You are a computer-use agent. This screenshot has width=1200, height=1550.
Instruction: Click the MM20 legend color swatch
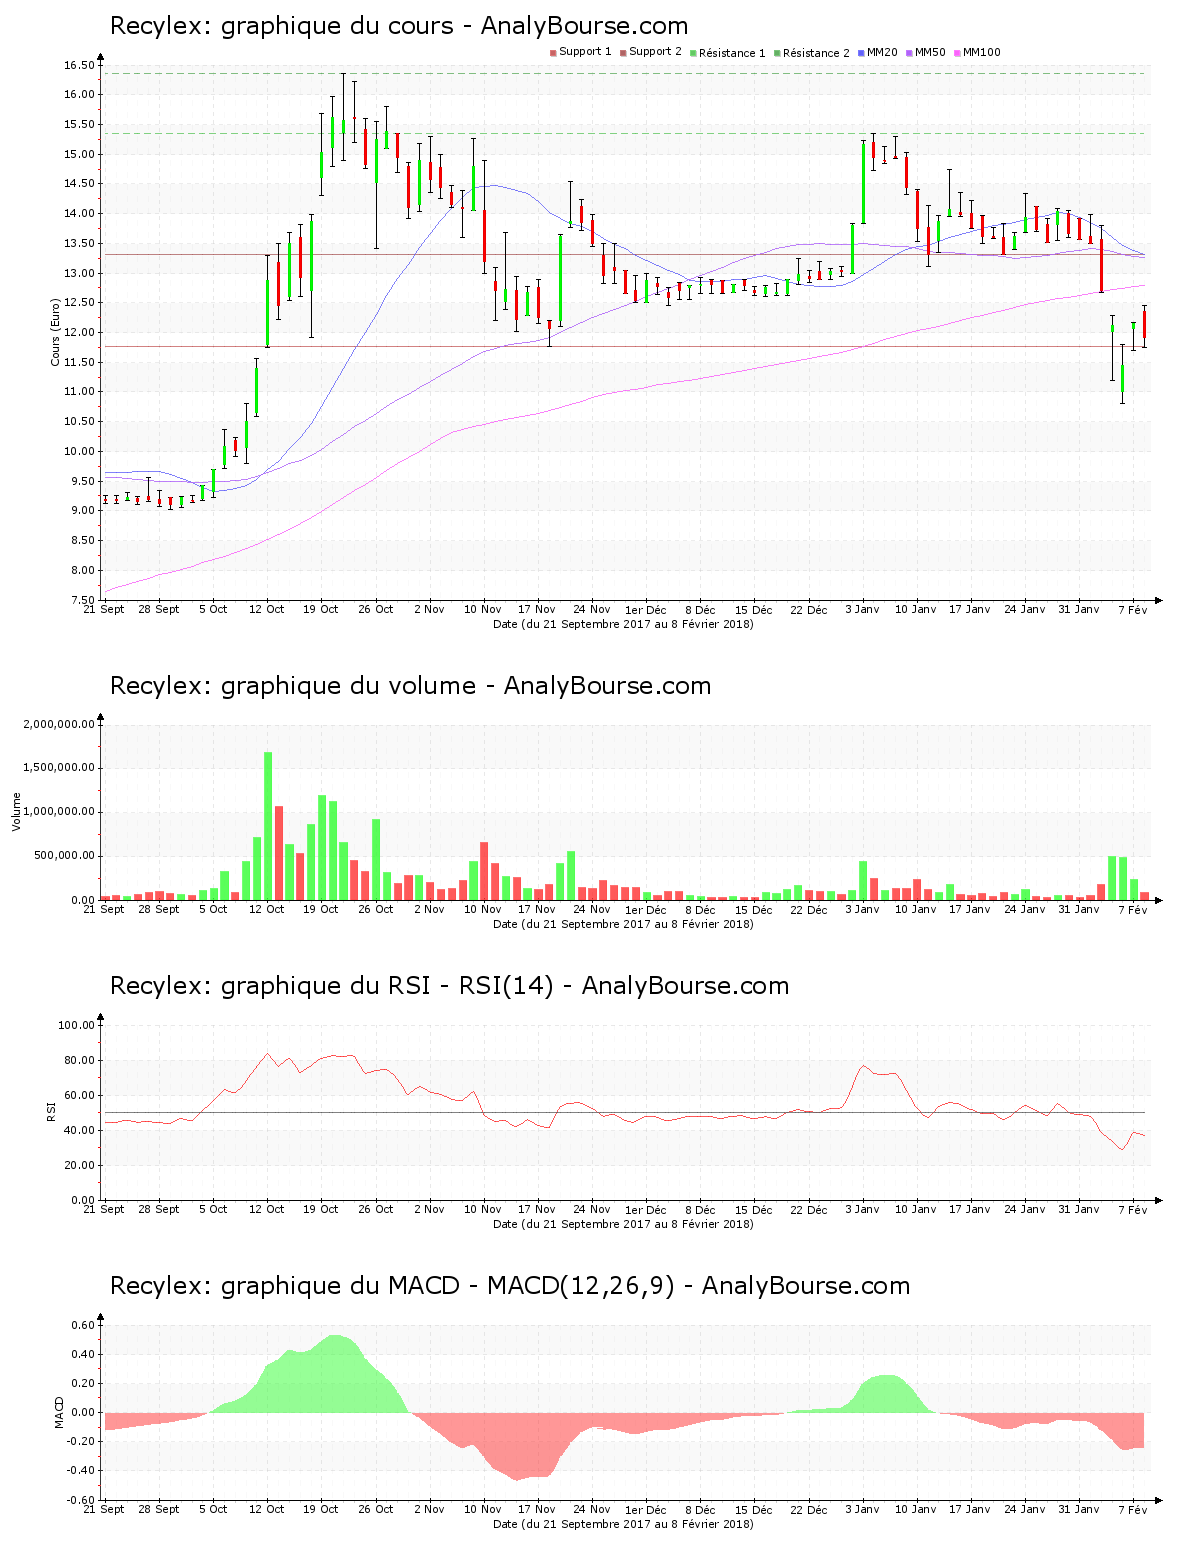[861, 53]
